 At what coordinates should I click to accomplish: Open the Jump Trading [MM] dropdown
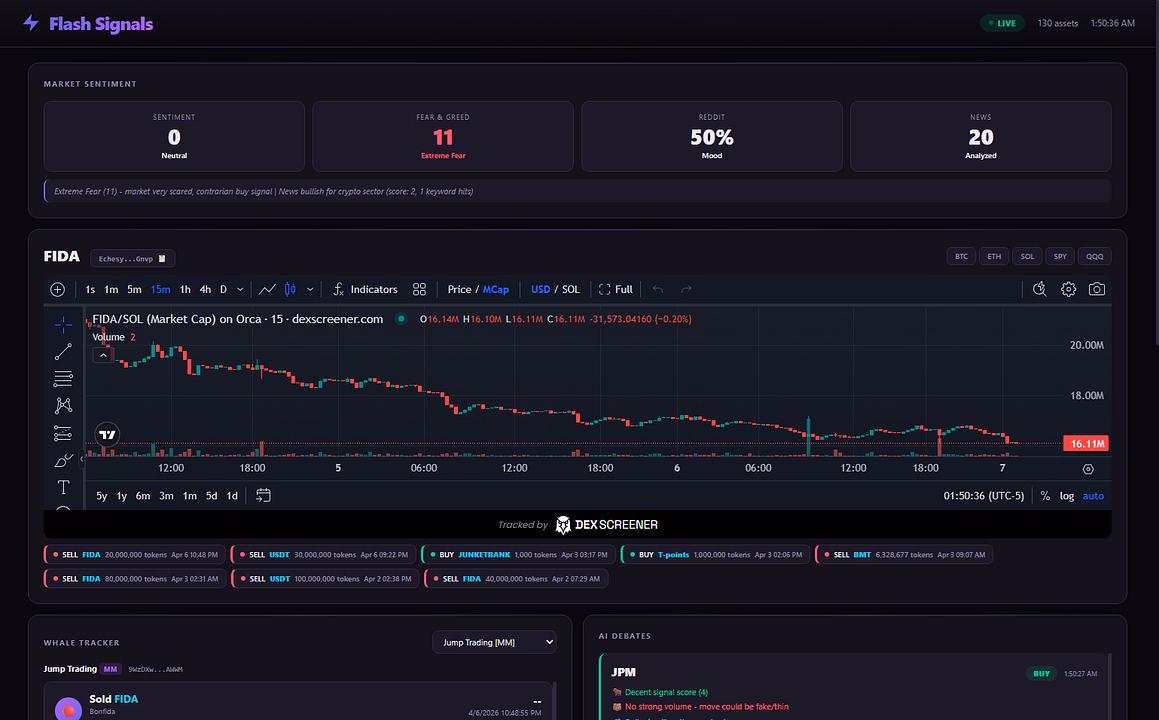coord(494,642)
